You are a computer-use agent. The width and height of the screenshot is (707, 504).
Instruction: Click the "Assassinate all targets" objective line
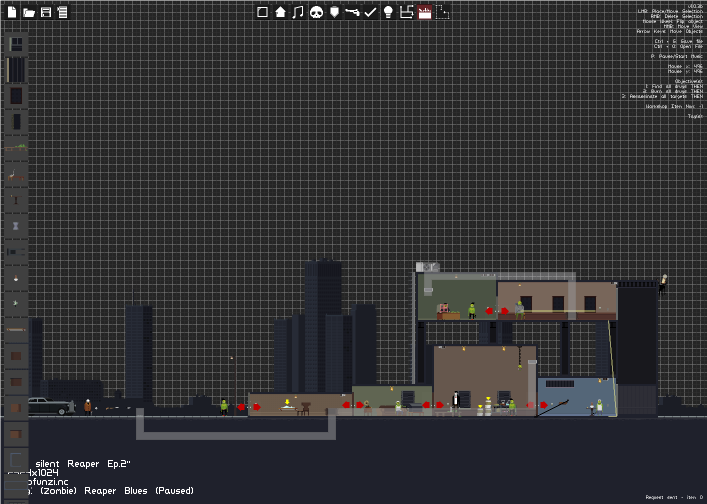pos(662,96)
